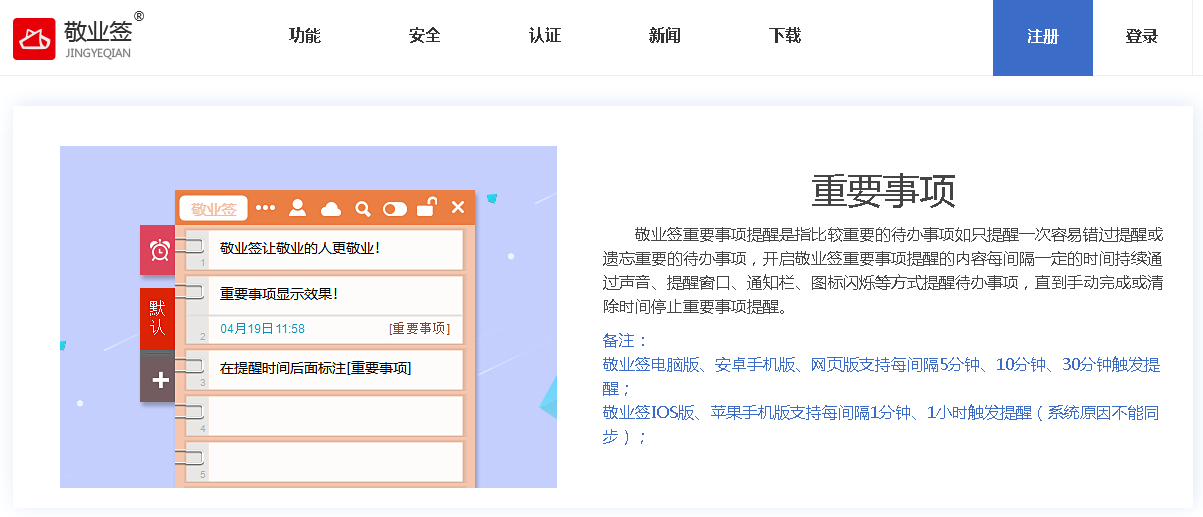This screenshot has width=1203, height=517.
Task: Select note 在提醒时间后面标注[重要事项]
Action: 325,369
